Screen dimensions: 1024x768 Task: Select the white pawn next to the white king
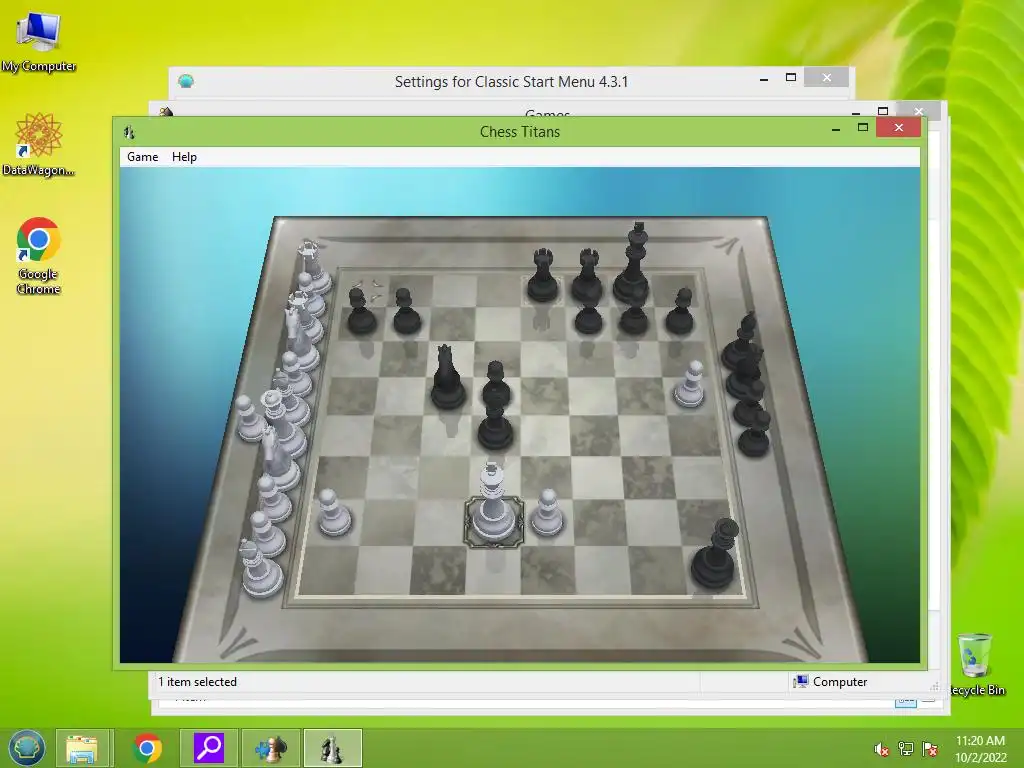coord(547,514)
